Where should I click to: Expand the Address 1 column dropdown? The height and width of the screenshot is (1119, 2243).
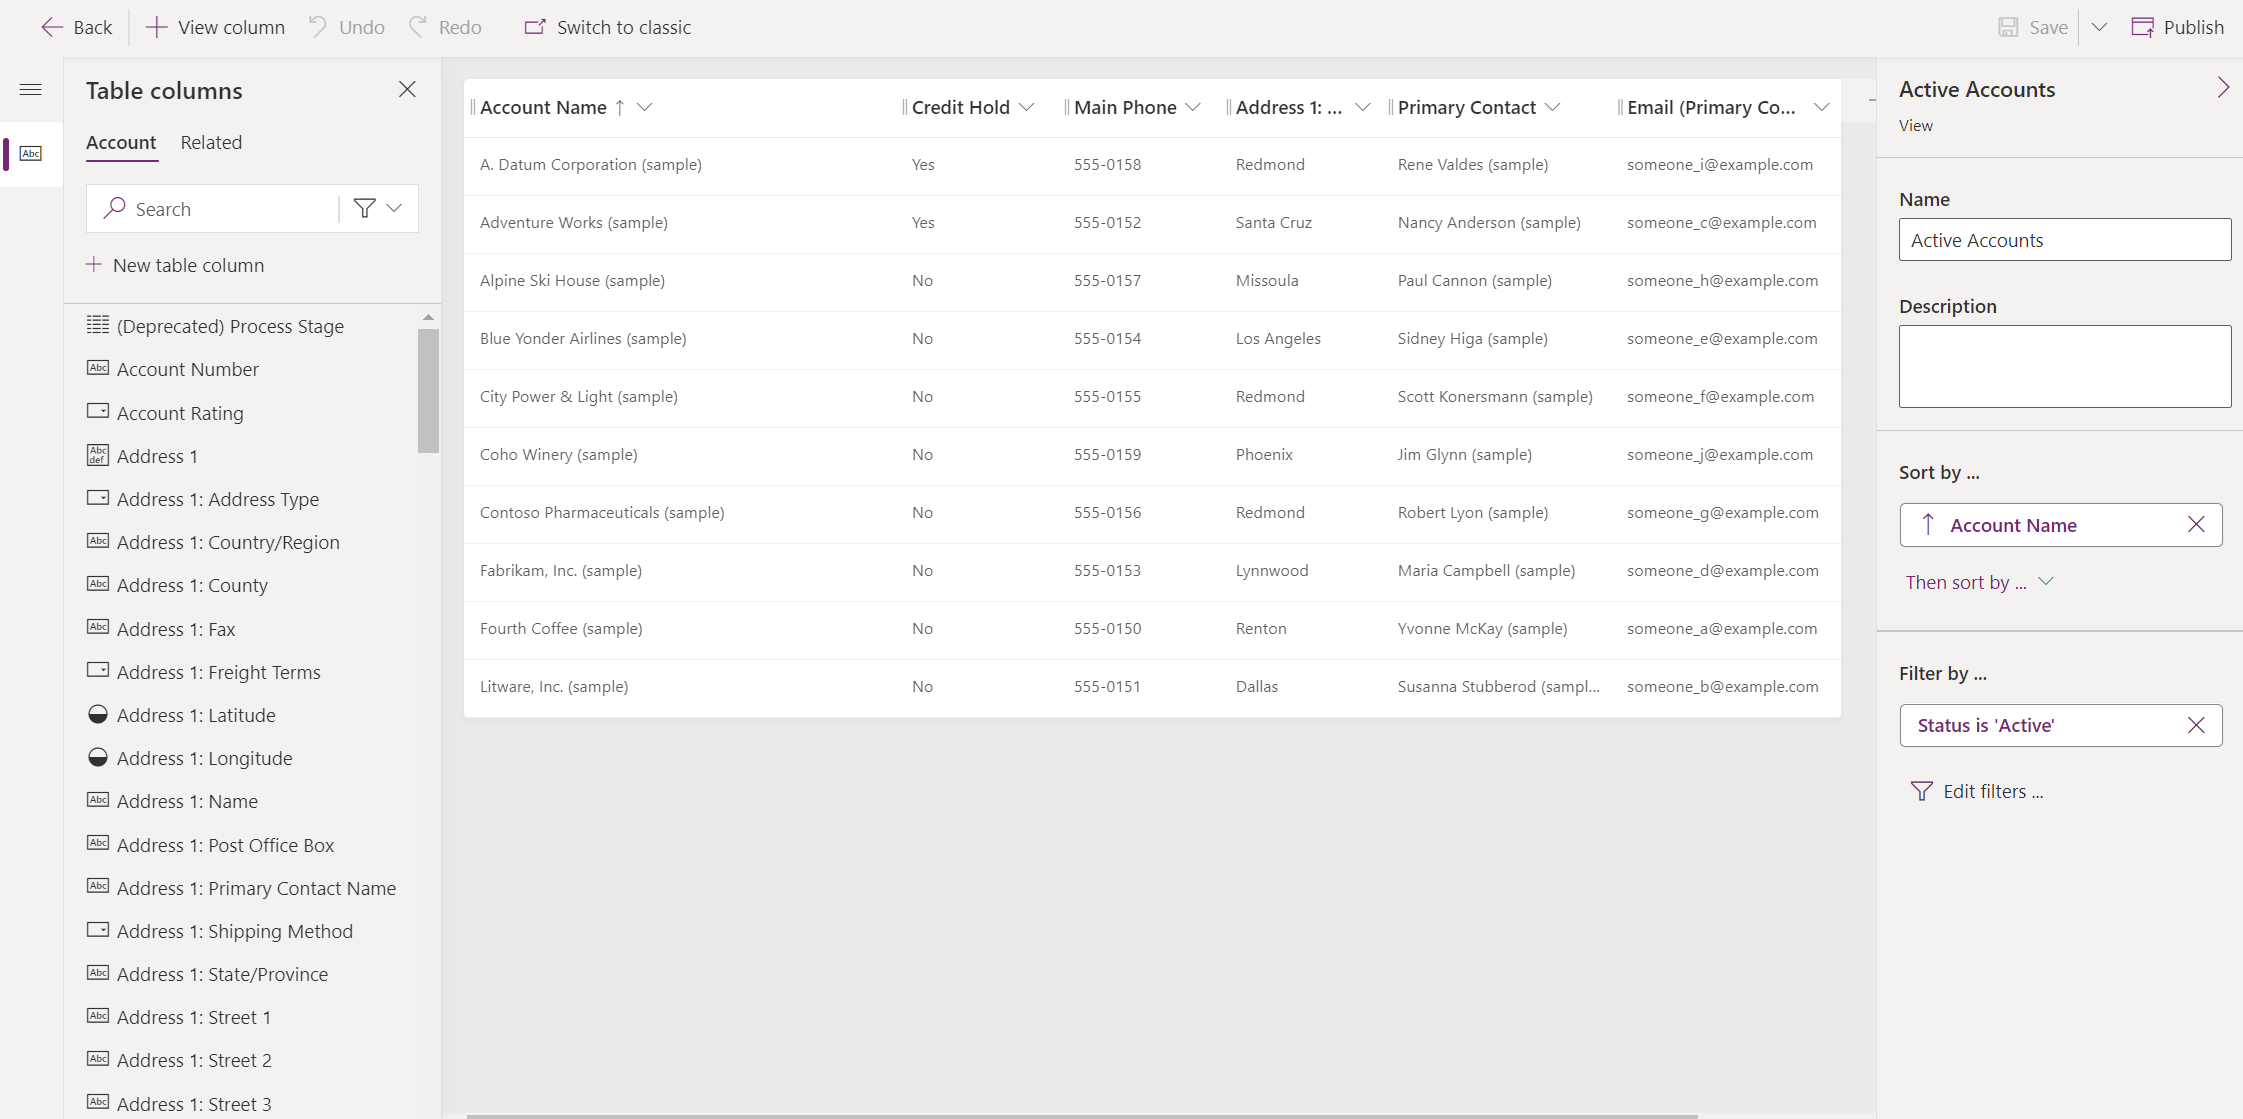tap(1365, 107)
